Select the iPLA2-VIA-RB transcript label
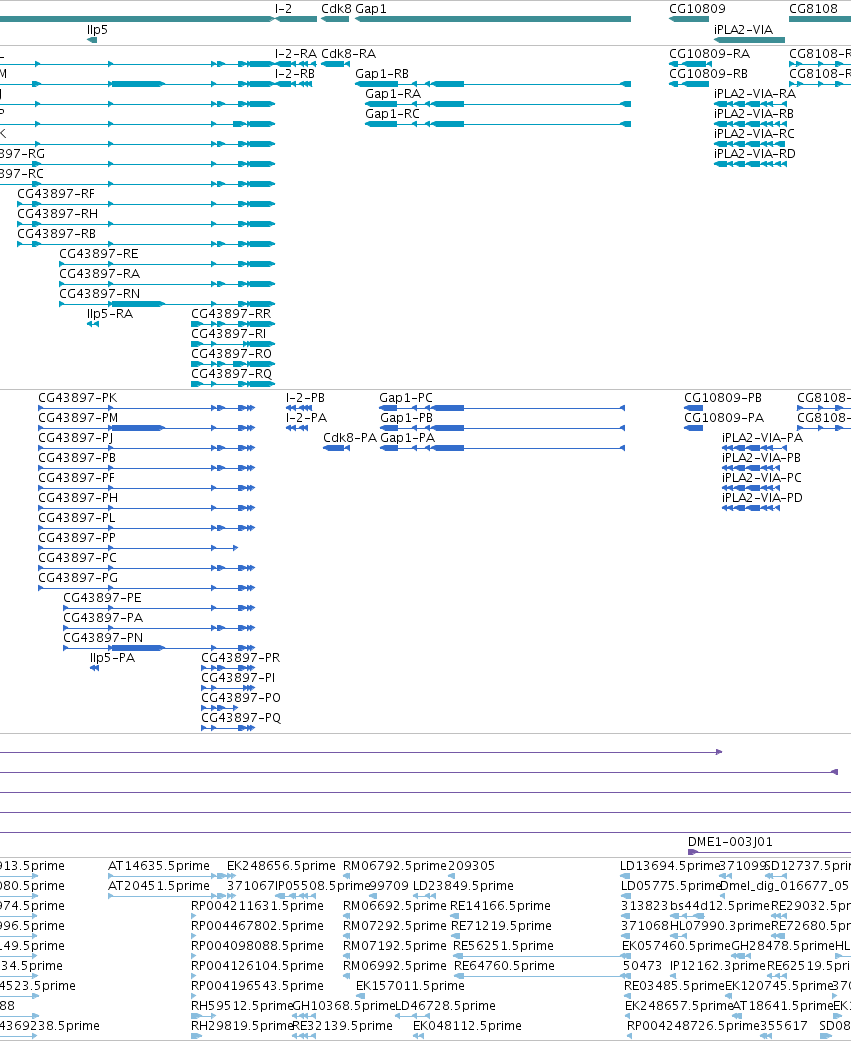The image size is (851, 1041). [754, 114]
